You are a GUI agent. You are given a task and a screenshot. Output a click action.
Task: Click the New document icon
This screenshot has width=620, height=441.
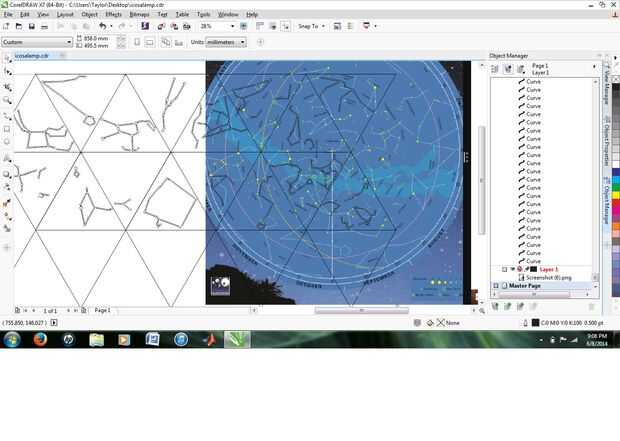(x=6, y=26)
